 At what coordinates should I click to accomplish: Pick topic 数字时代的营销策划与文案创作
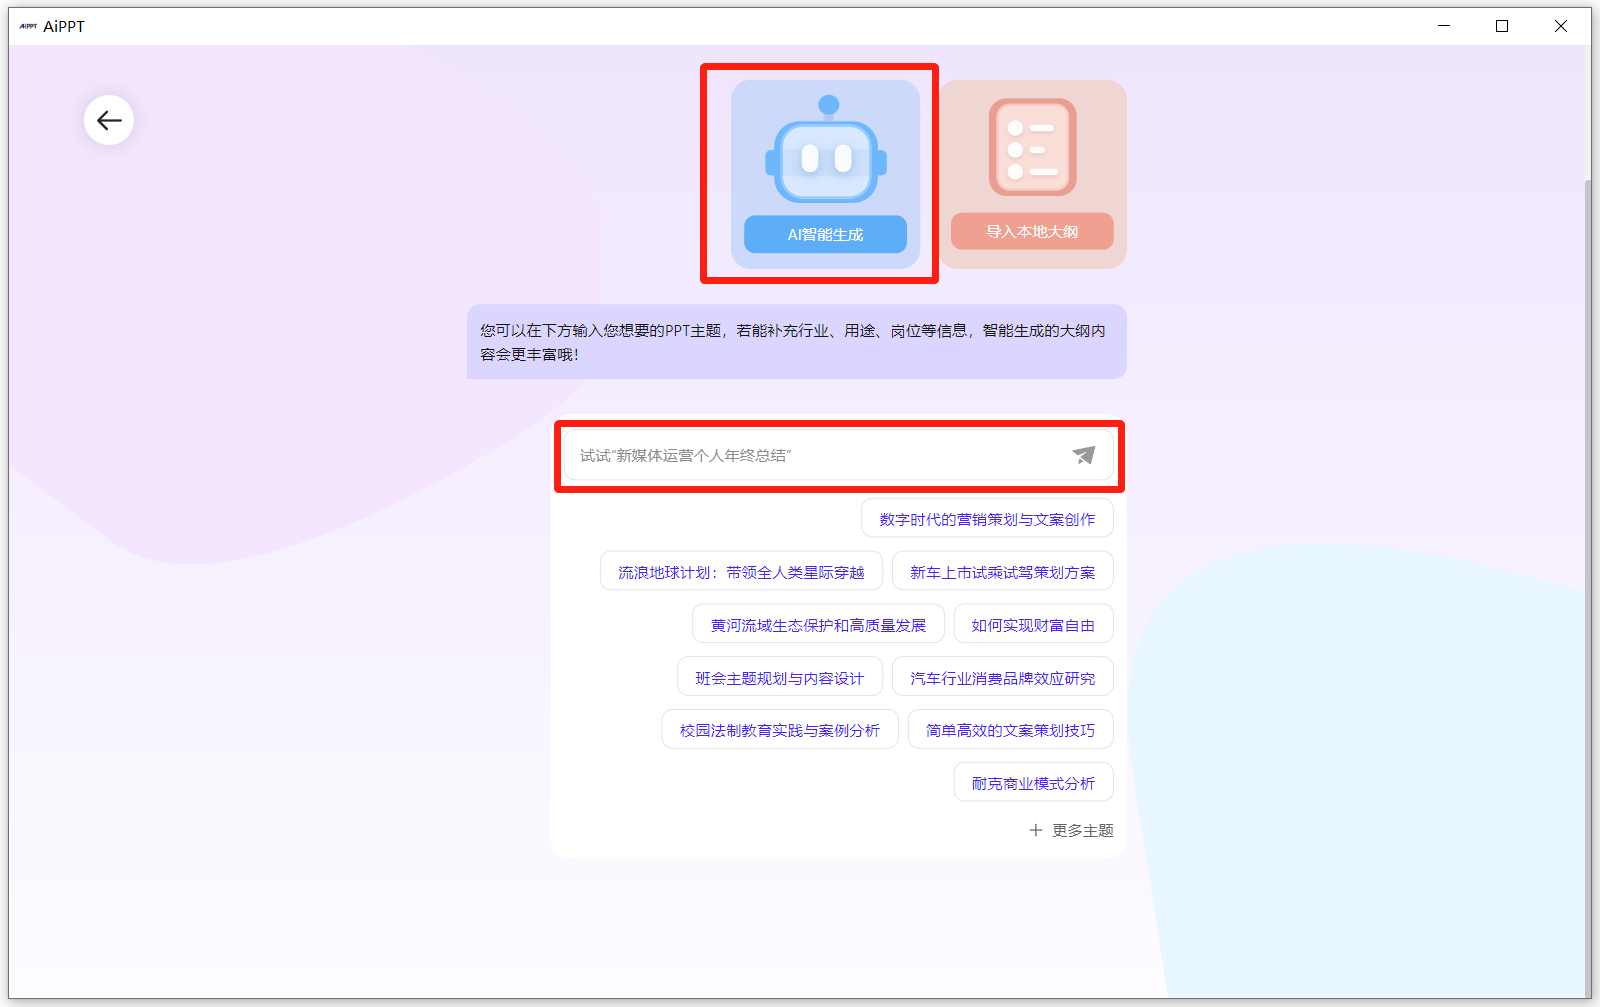point(987,519)
